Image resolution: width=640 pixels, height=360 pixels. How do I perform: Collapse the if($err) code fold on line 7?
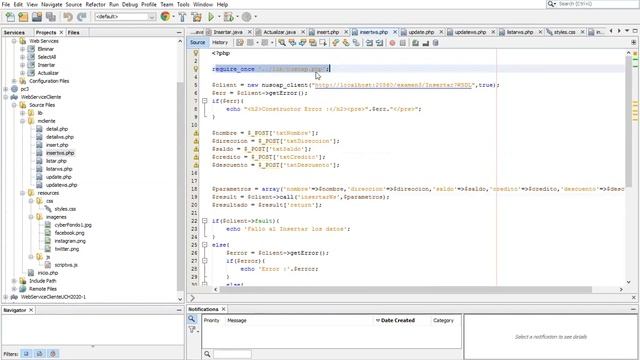click(204, 101)
